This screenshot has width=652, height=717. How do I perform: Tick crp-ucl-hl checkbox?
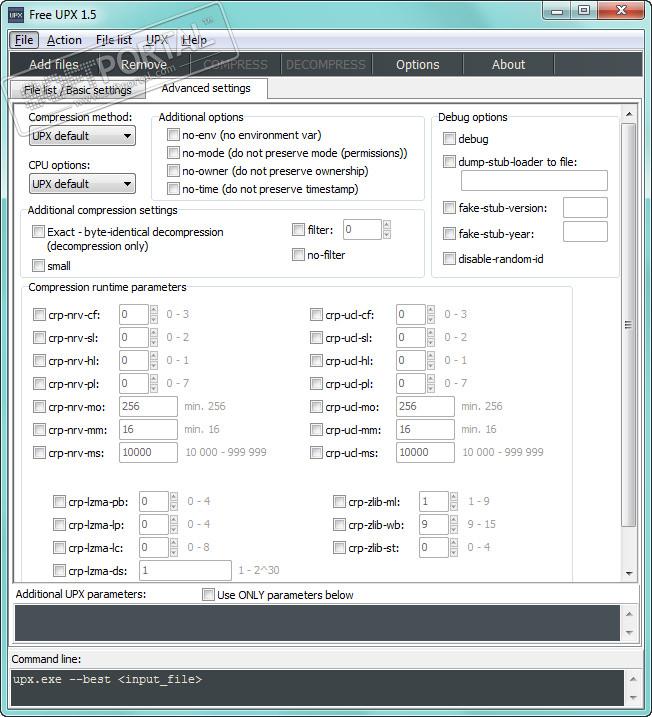click(x=316, y=360)
